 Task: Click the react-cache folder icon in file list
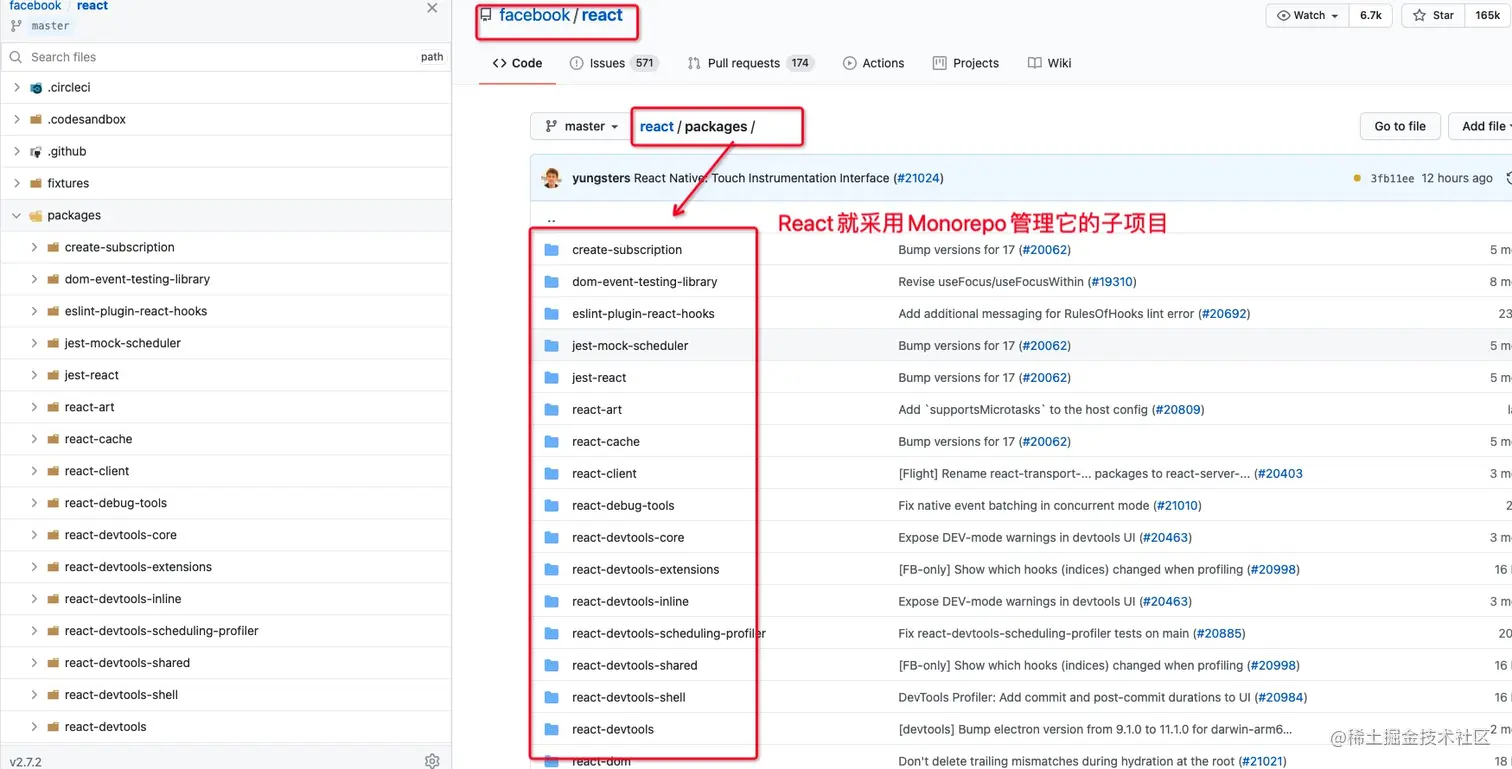point(551,441)
